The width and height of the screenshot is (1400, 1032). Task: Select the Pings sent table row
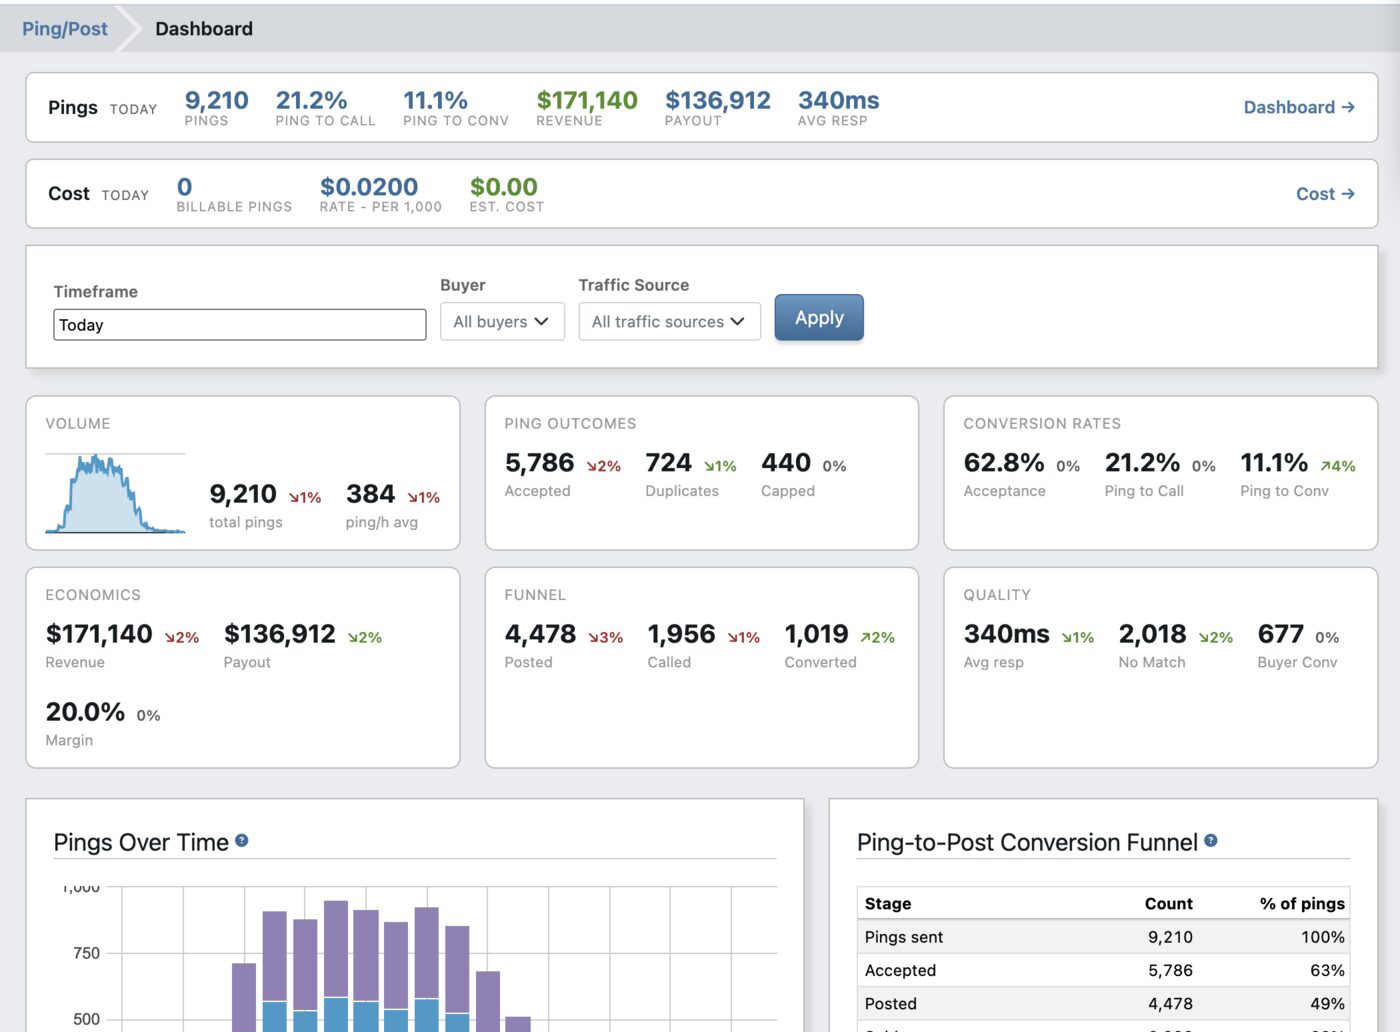[x=1104, y=937]
